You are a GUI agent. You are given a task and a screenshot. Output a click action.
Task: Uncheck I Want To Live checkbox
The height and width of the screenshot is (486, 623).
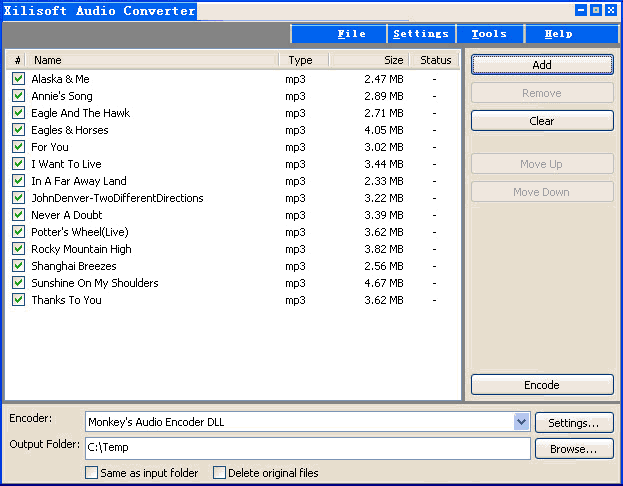click(x=18, y=164)
